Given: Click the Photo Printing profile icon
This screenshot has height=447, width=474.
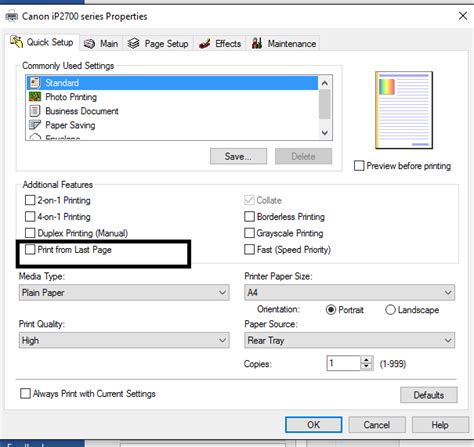Looking at the screenshot, I should point(35,97).
